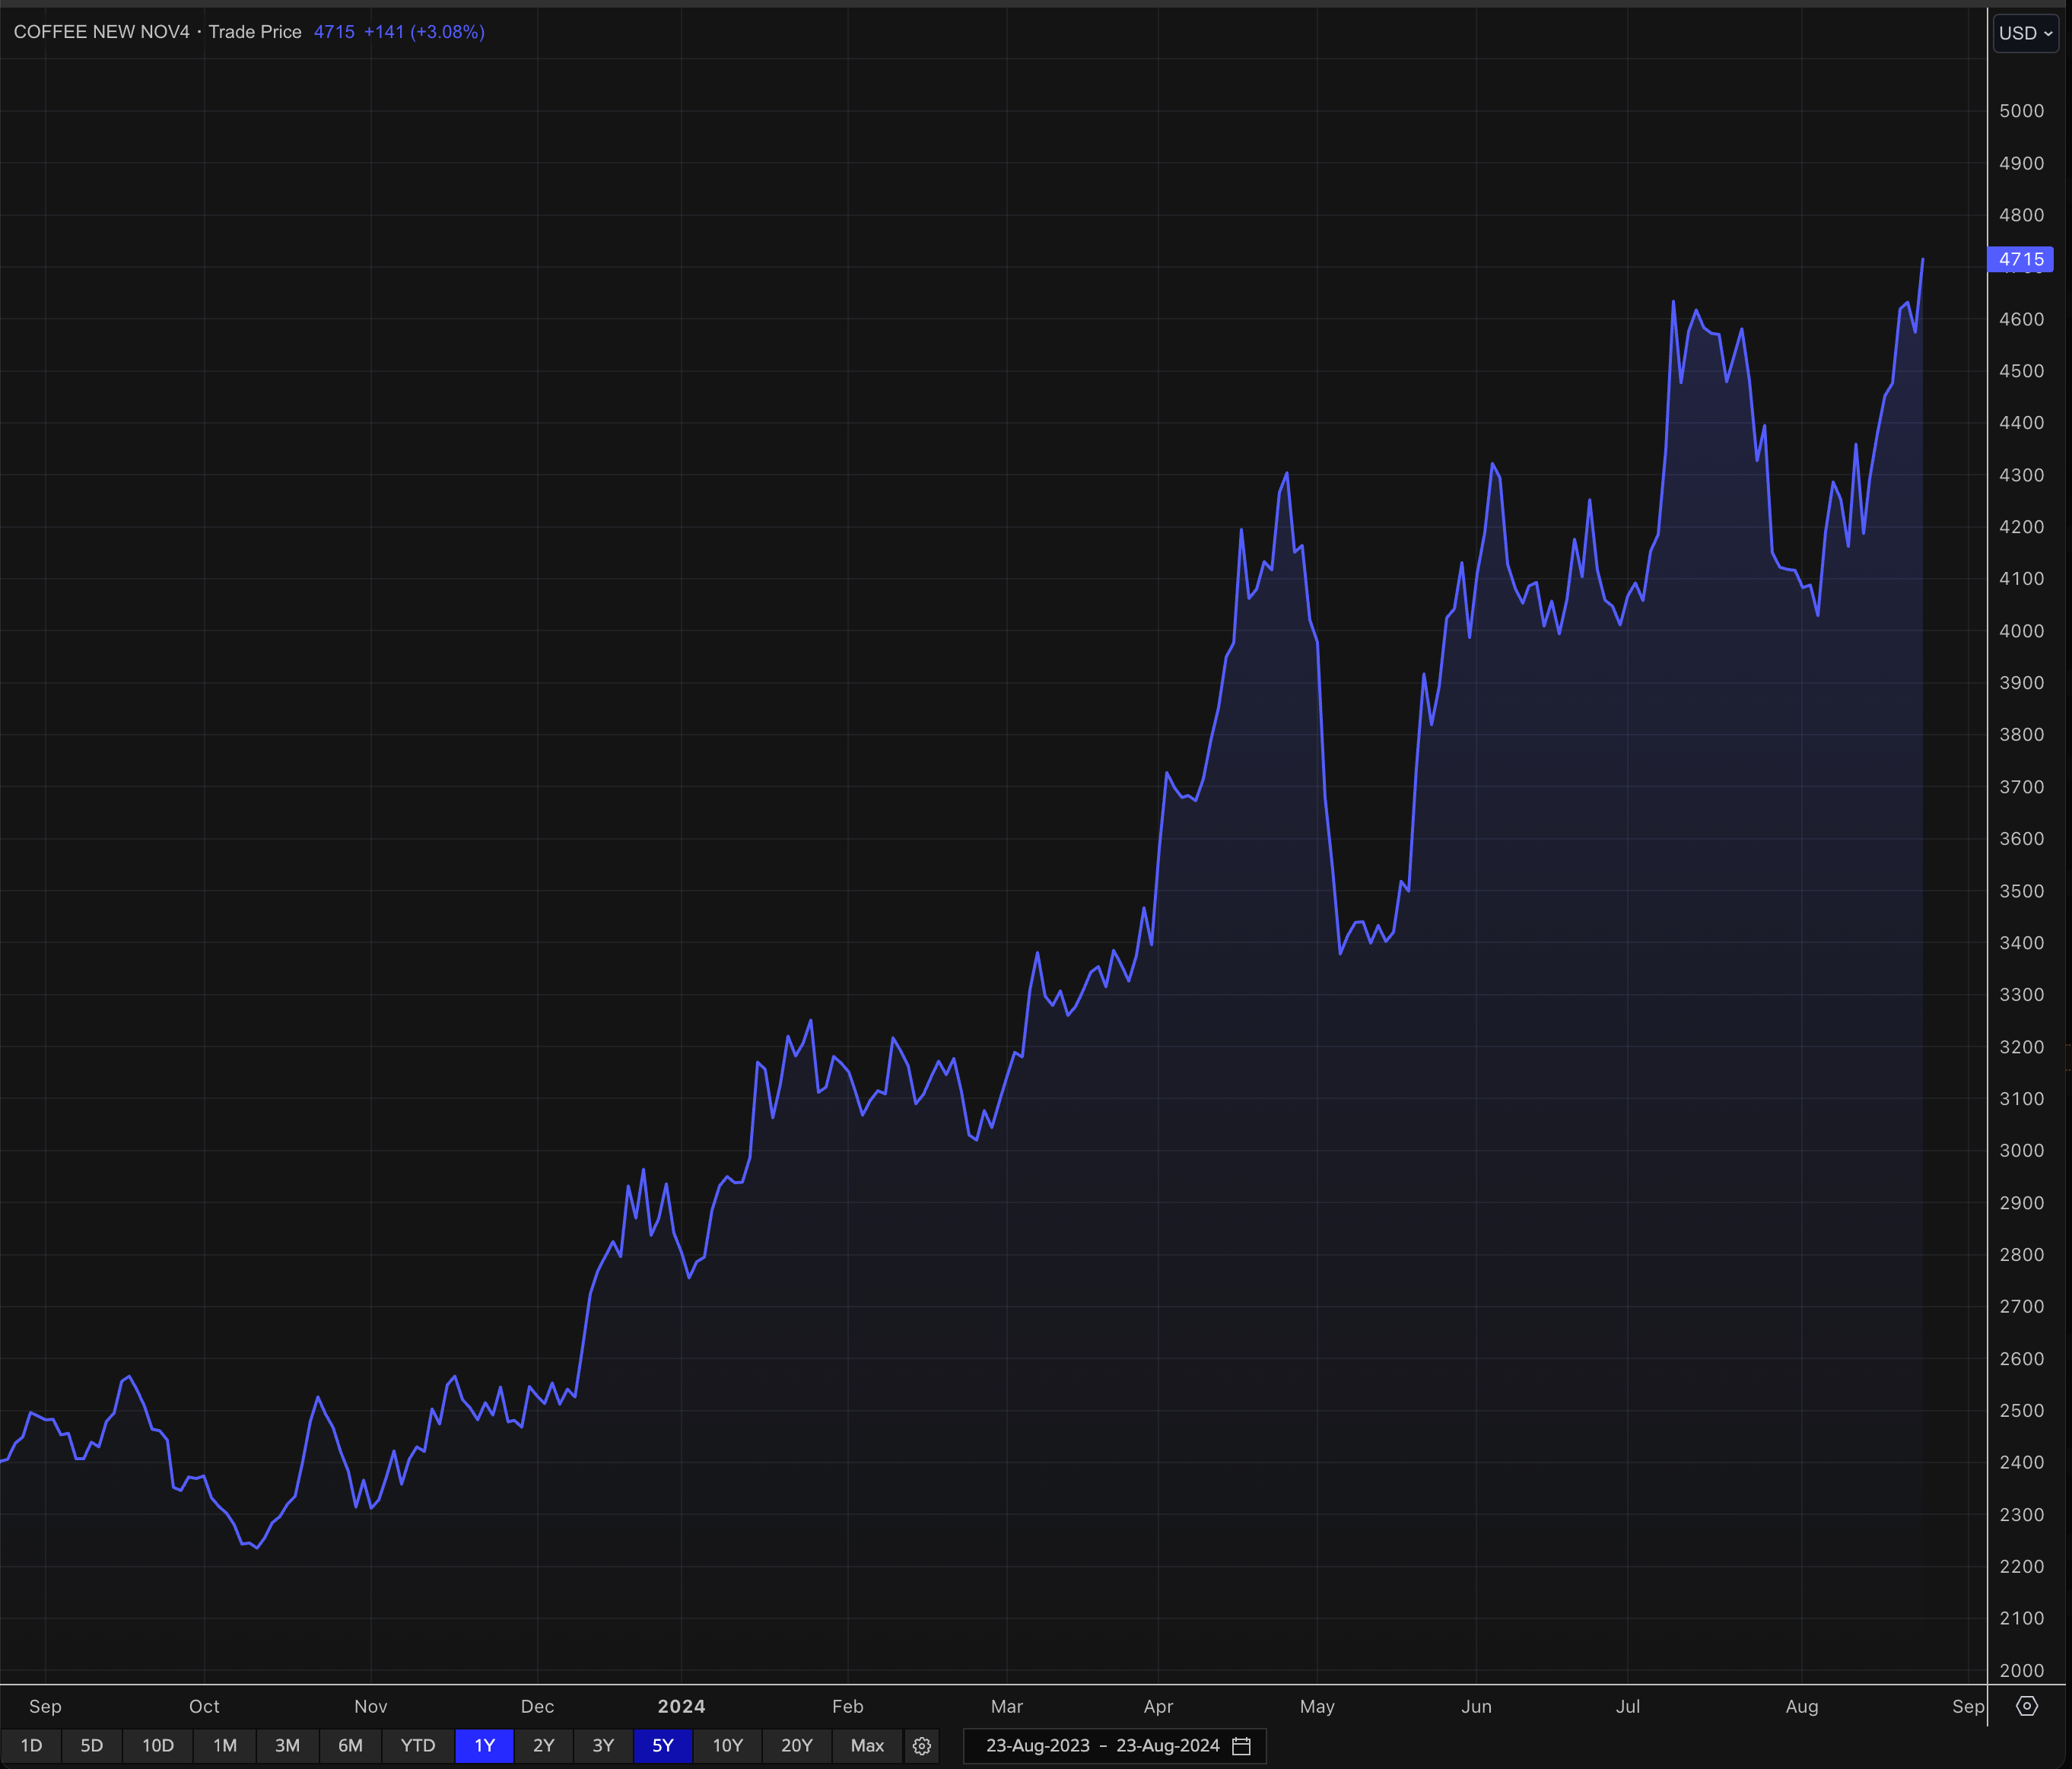Click the Oct month label on time axis
The image size is (2072, 1769).
point(204,1706)
